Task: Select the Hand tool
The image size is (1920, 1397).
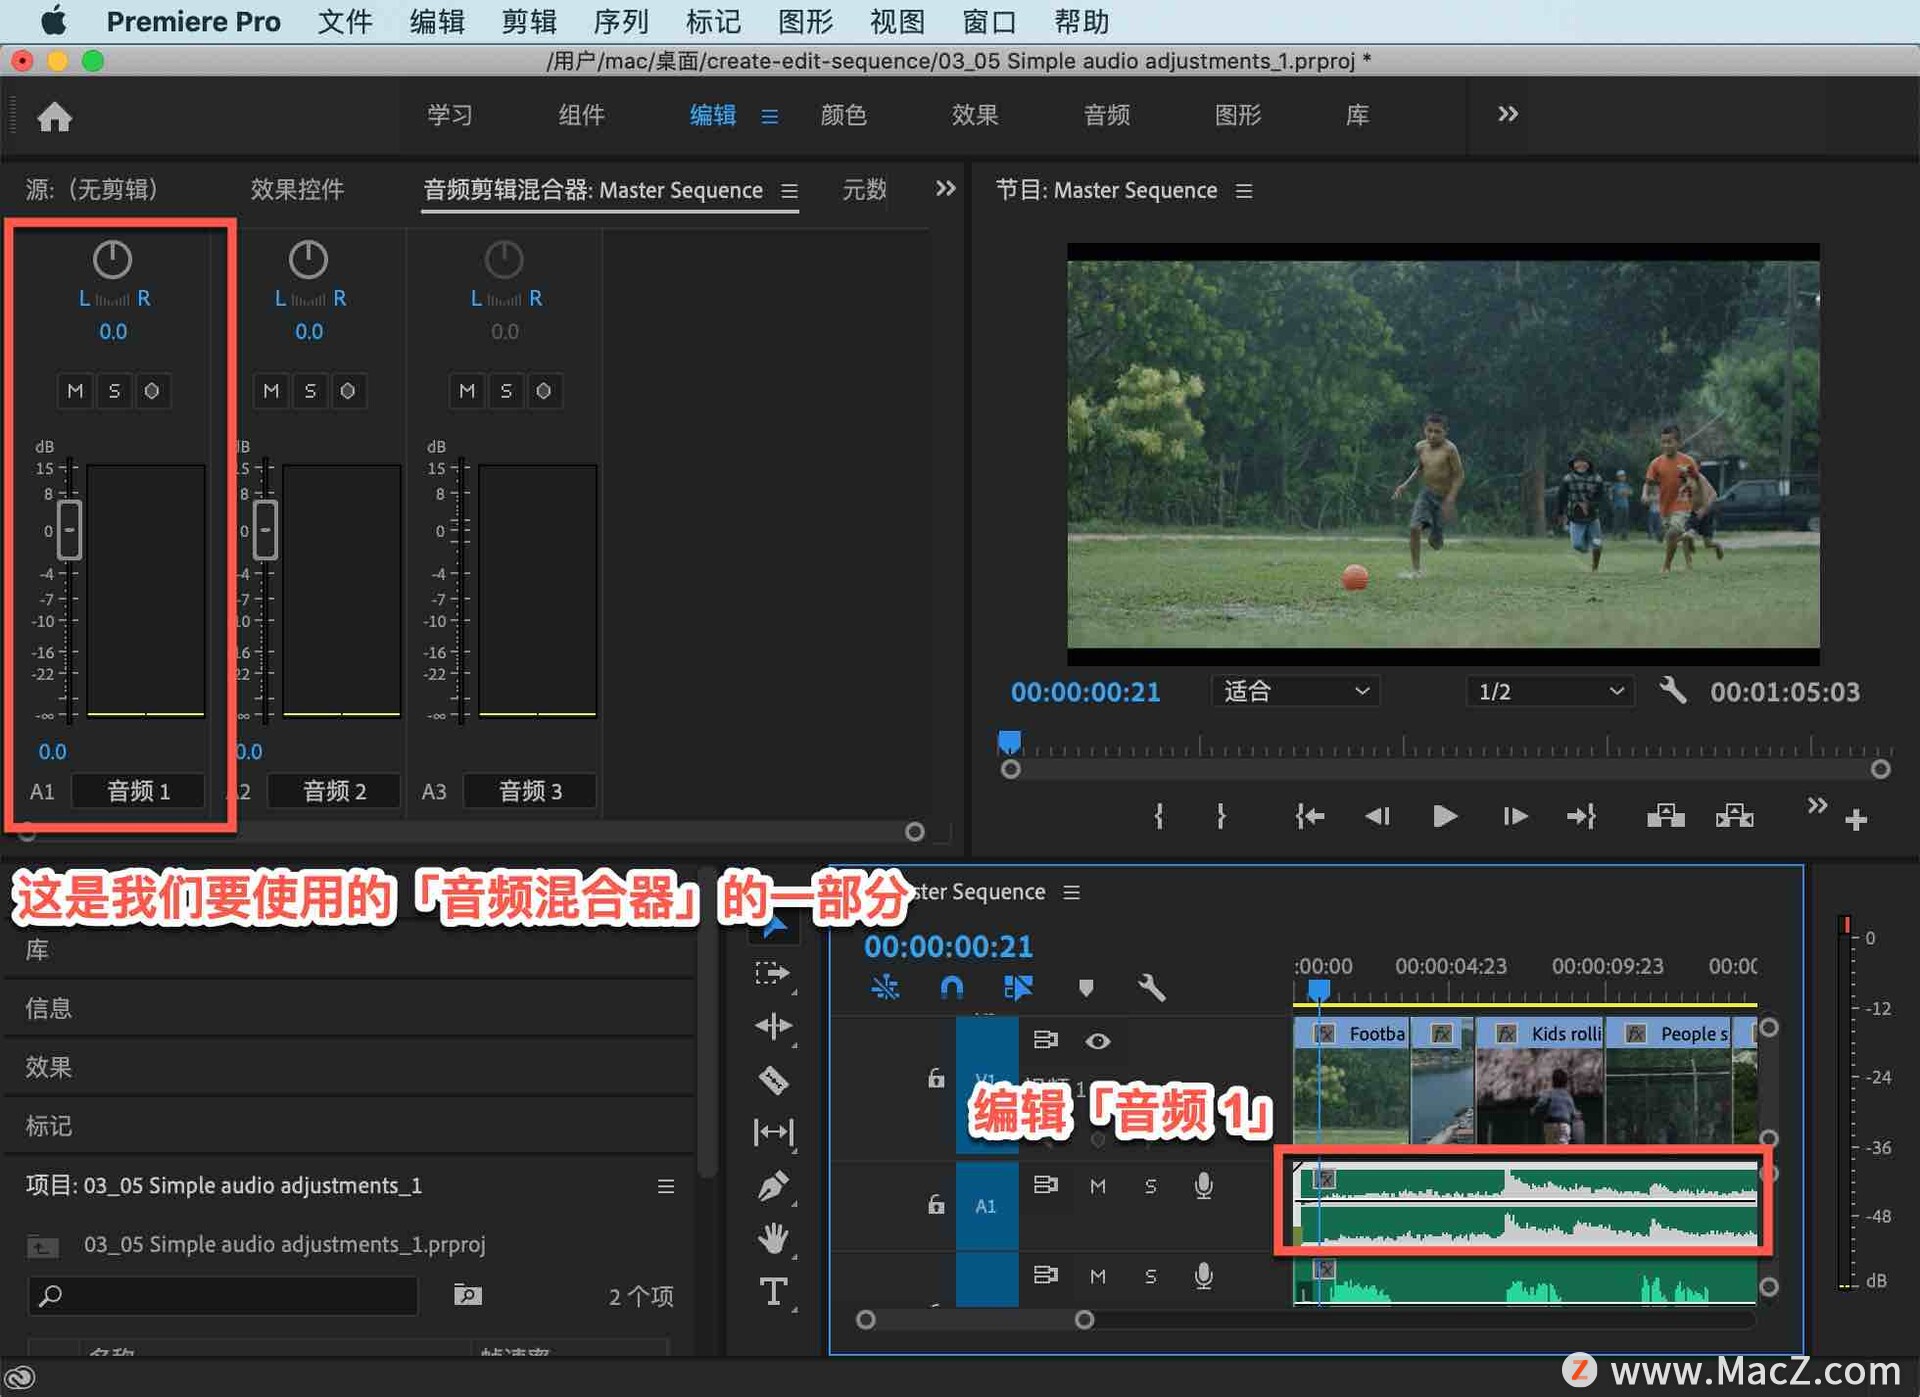Action: [x=773, y=1240]
